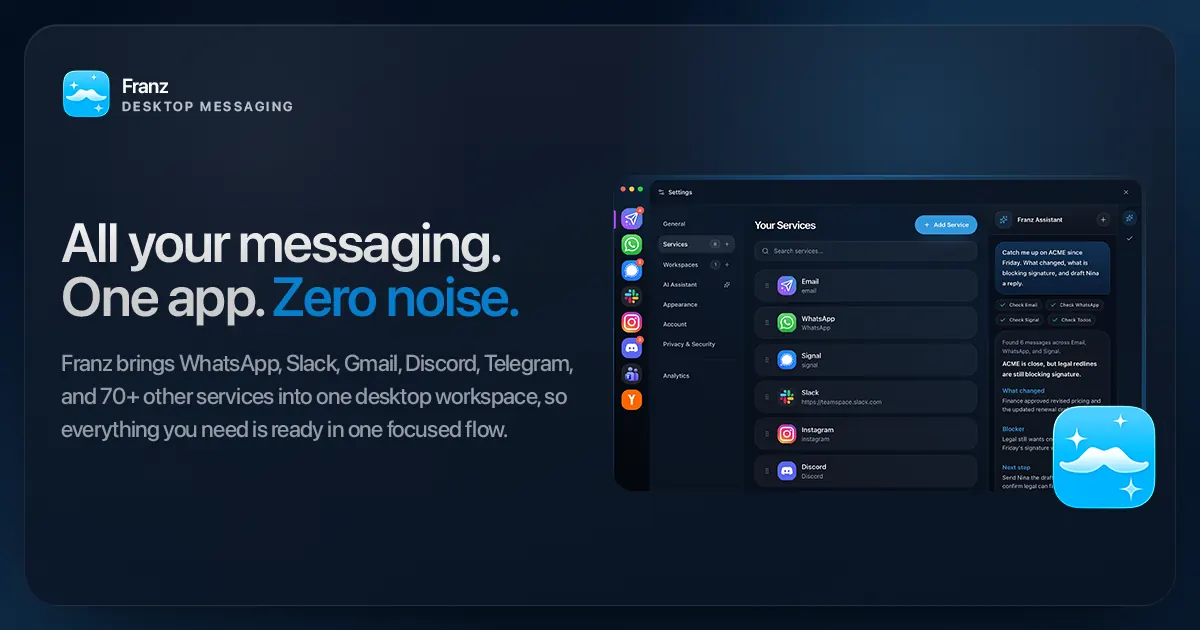Click the settings sliders icon beside the Settings title
The height and width of the screenshot is (630, 1200).
tap(661, 192)
